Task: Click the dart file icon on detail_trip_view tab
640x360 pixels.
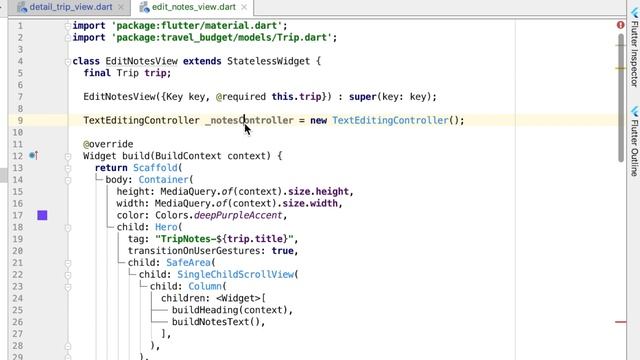Action: point(22,7)
